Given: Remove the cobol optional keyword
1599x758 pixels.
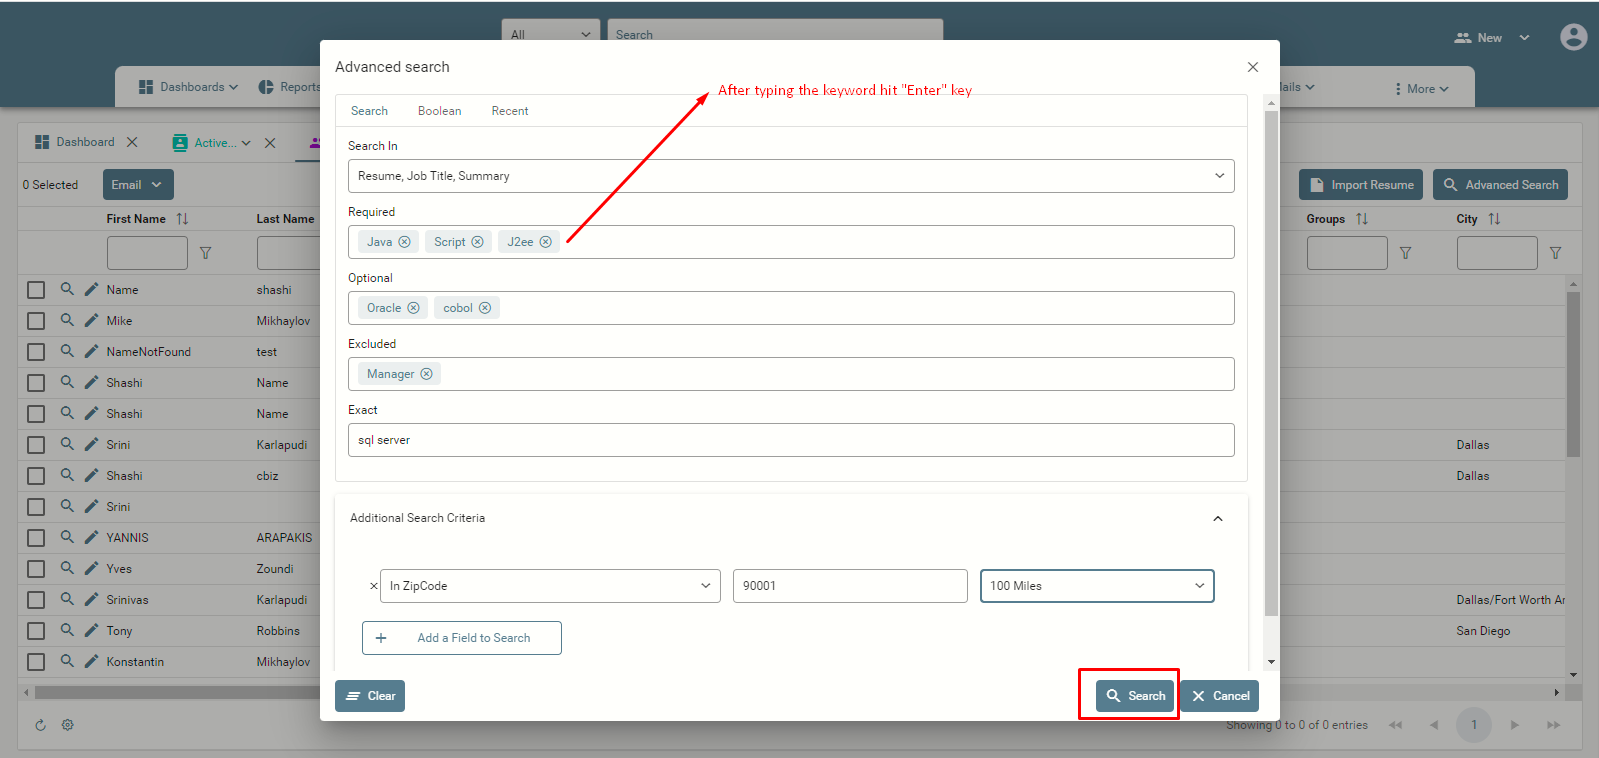Looking at the screenshot, I should (x=484, y=308).
